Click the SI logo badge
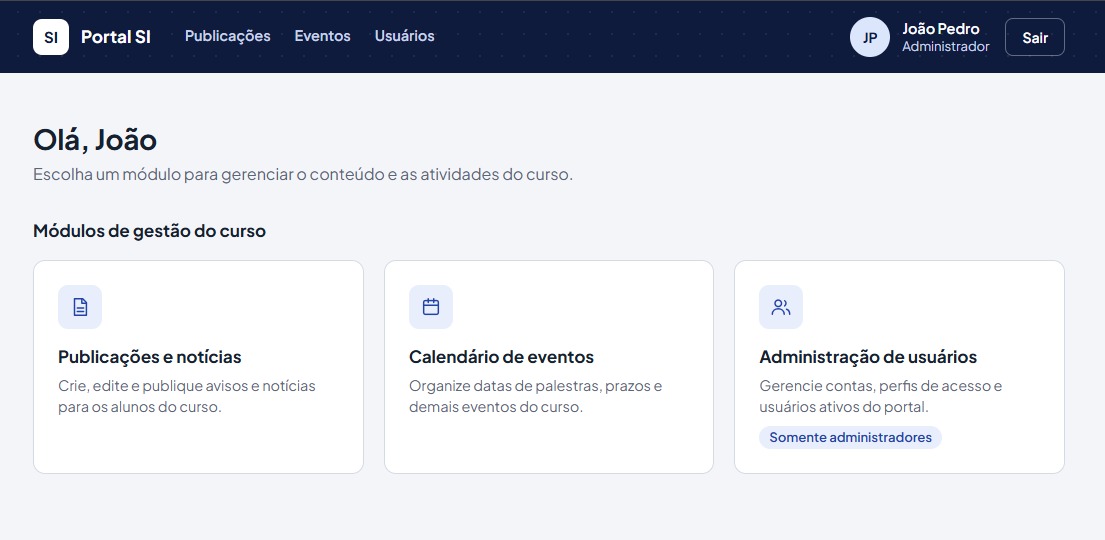Image resolution: width=1105 pixels, height=540 pixels. click(x=51, y=37)
